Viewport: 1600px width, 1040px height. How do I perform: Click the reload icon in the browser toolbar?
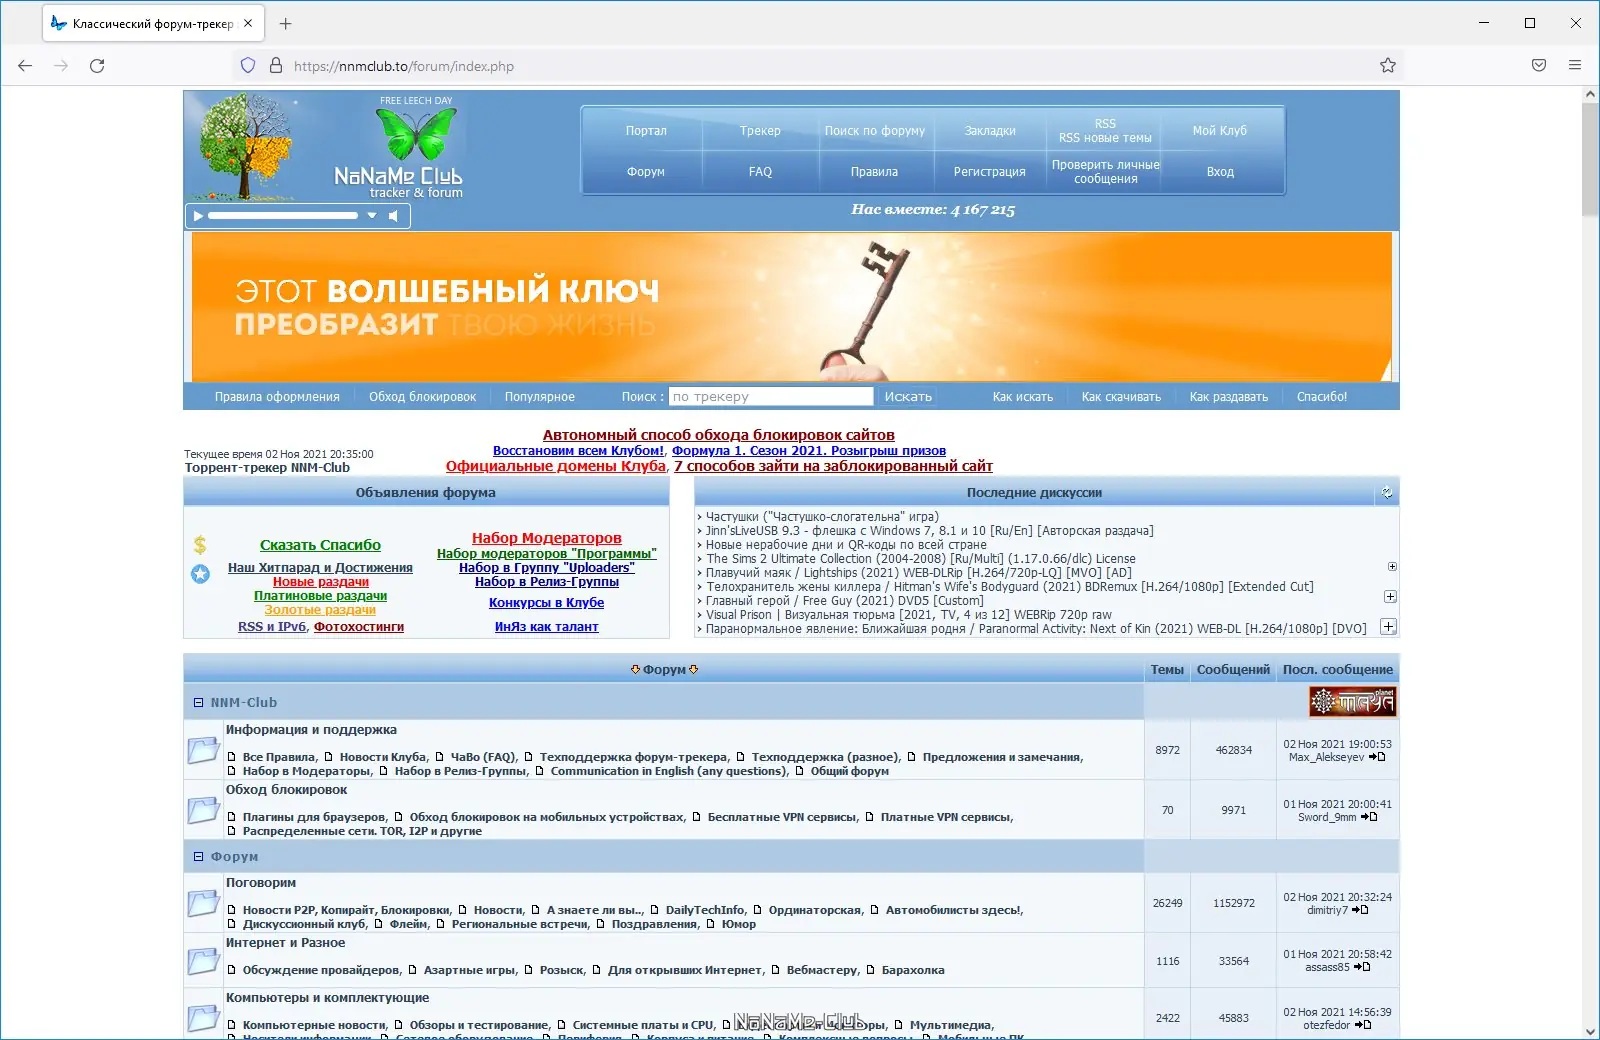(x=97, y=65)
